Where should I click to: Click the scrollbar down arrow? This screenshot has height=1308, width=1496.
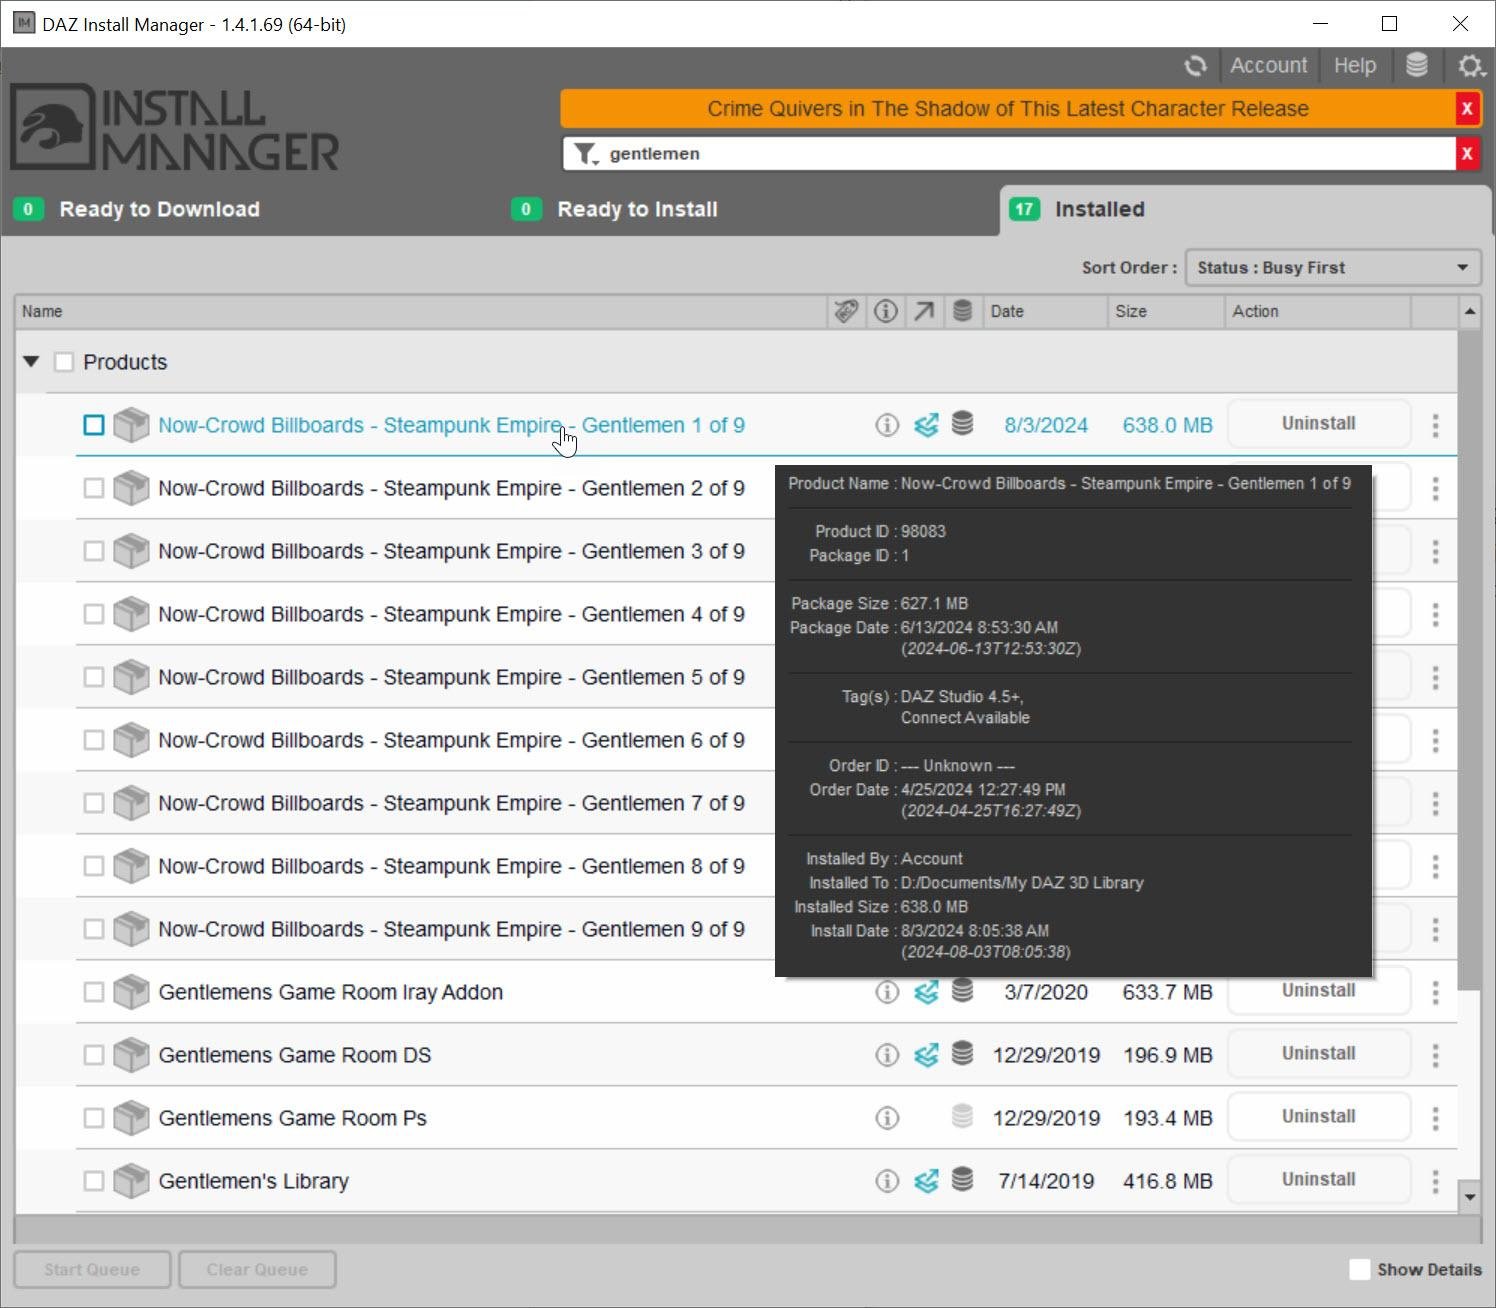coord(1469,1197)
